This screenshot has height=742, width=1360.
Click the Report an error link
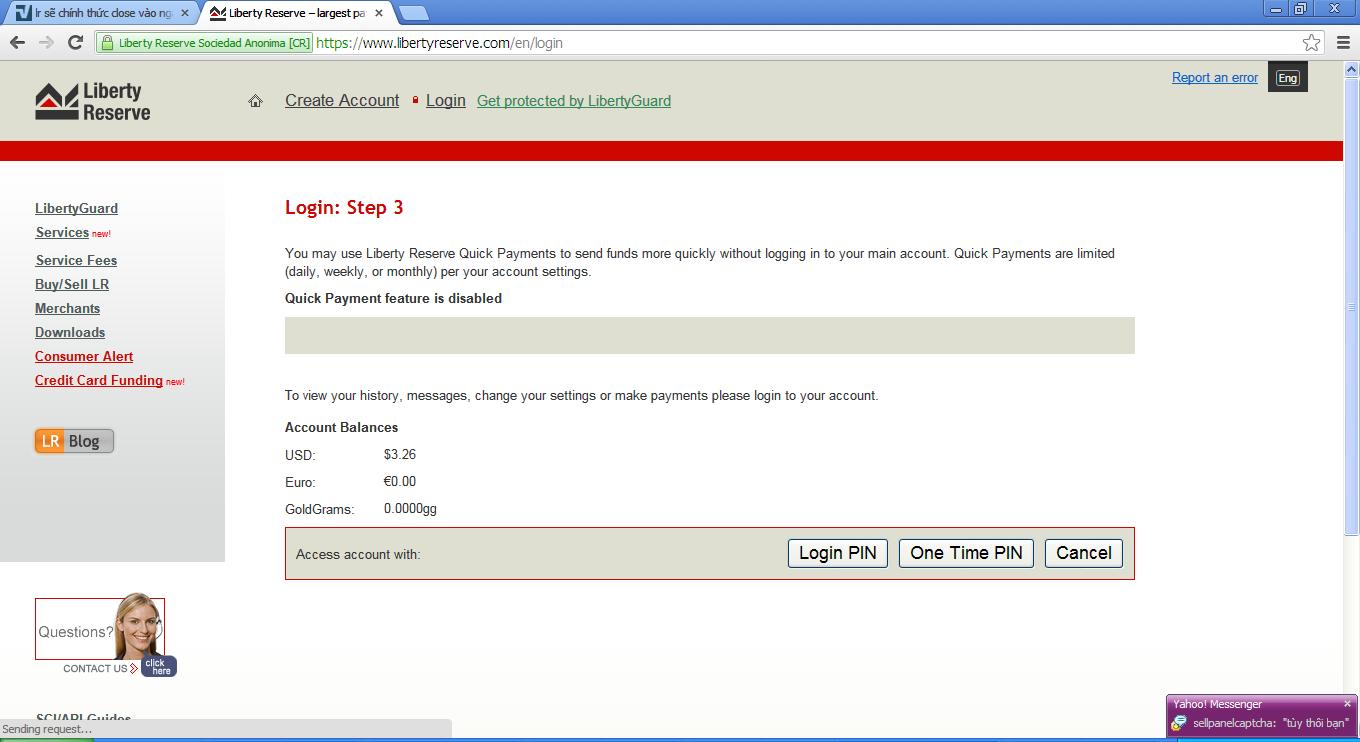(1215, 77)
